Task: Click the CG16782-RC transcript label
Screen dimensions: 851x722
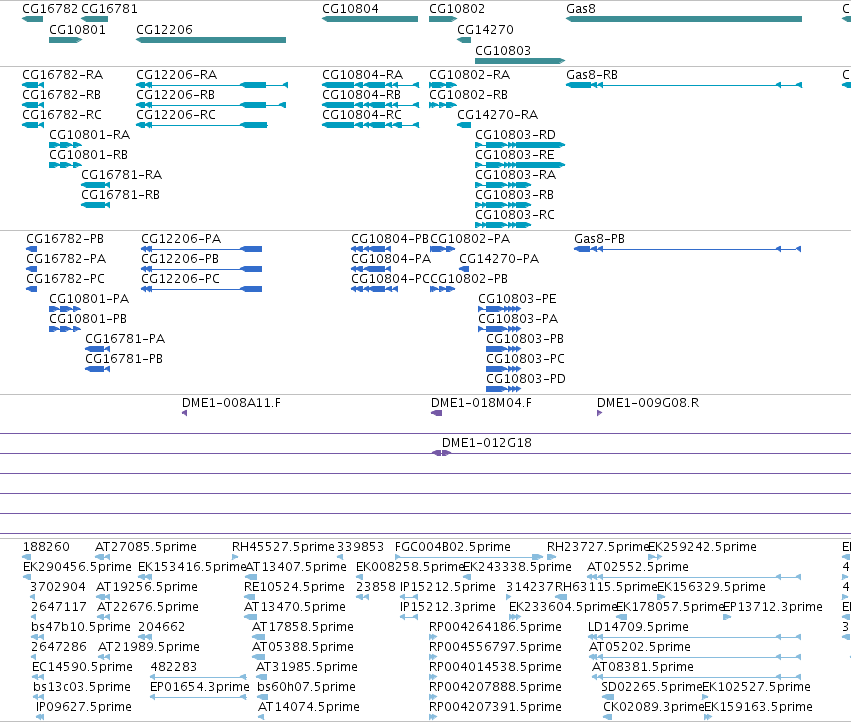Action: point(62,115)
